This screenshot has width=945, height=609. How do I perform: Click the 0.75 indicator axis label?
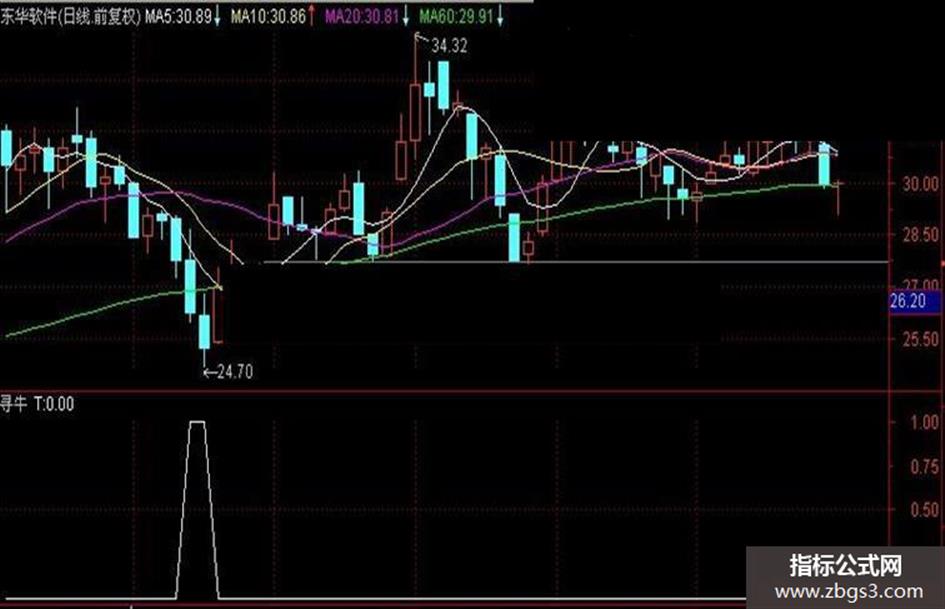[x=925, y=466]
